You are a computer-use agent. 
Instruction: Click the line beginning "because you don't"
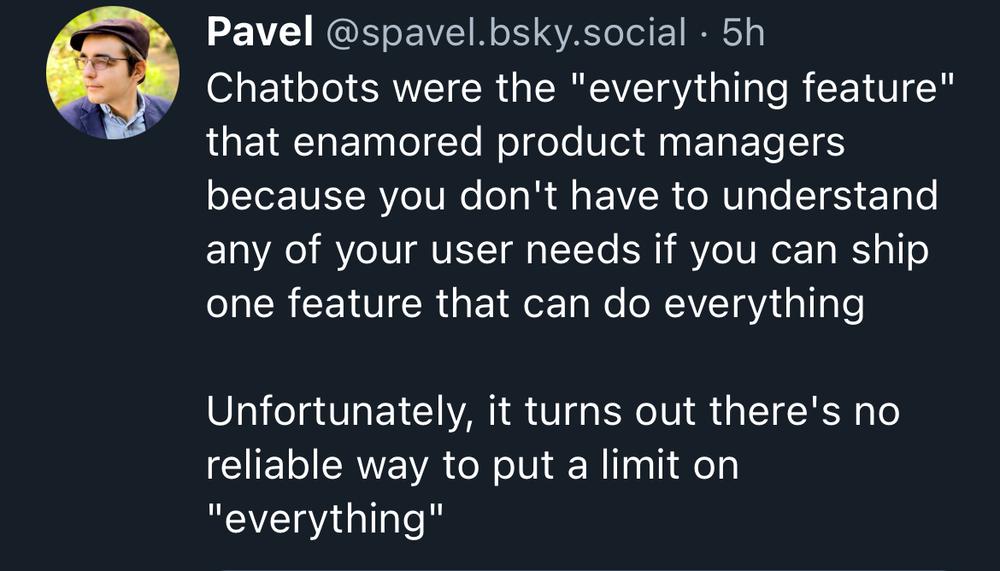point(572,197)
